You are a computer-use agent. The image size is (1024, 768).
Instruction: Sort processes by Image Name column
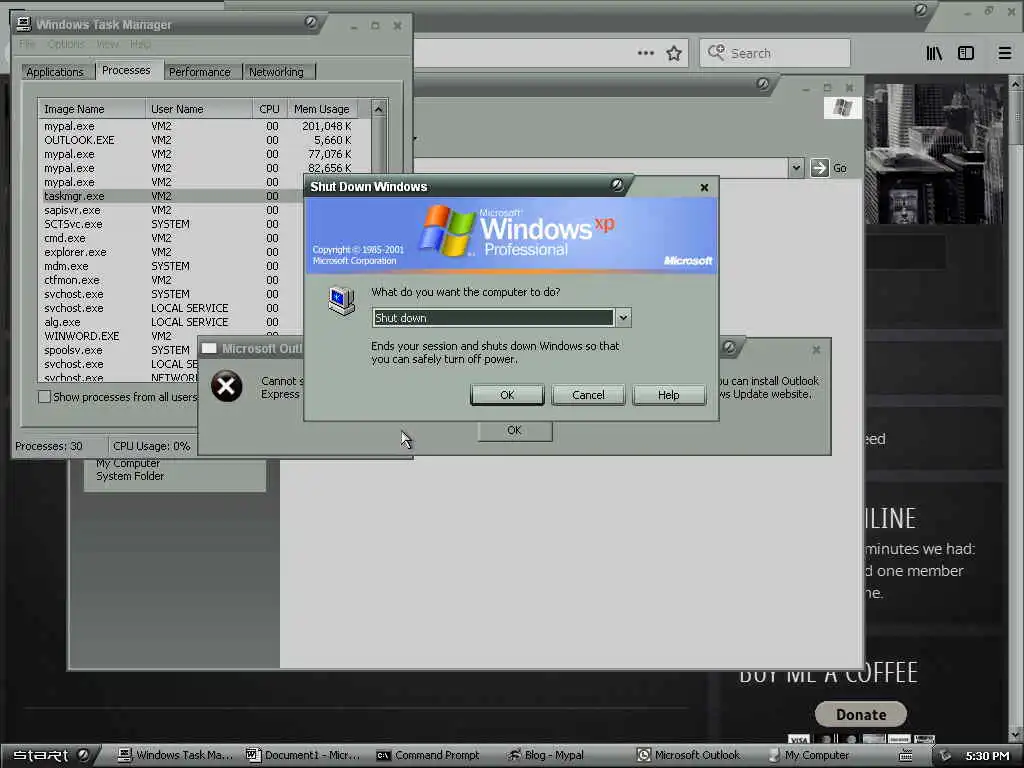(x=91, y=109)
